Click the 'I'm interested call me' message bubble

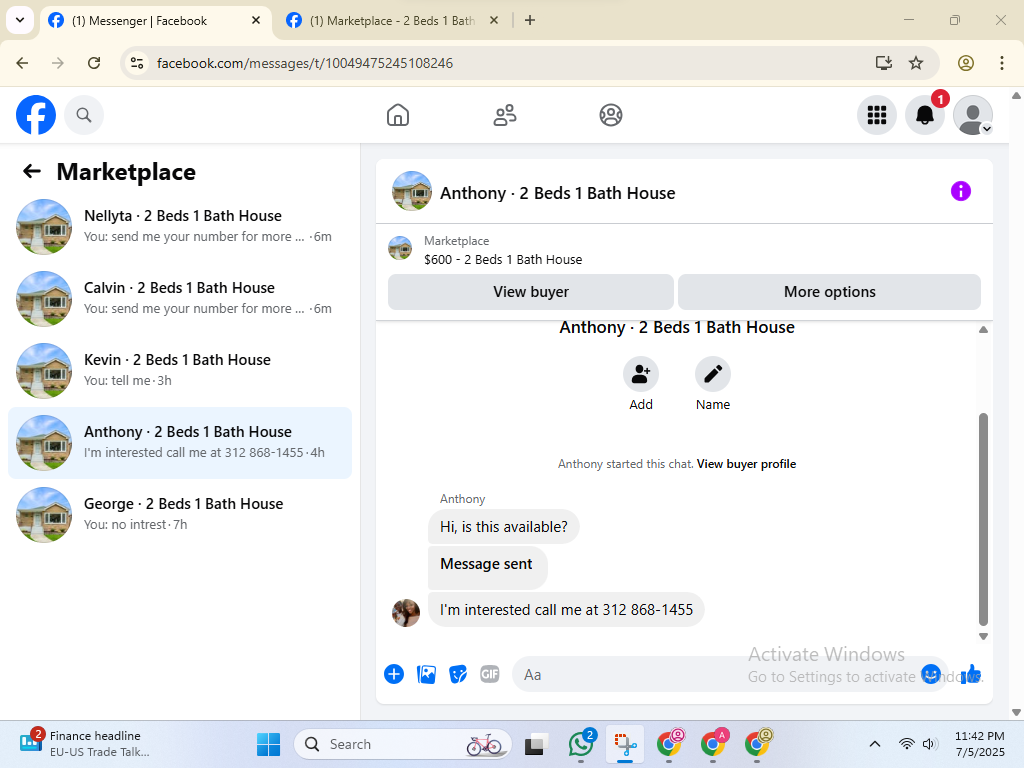coord(566,610)
